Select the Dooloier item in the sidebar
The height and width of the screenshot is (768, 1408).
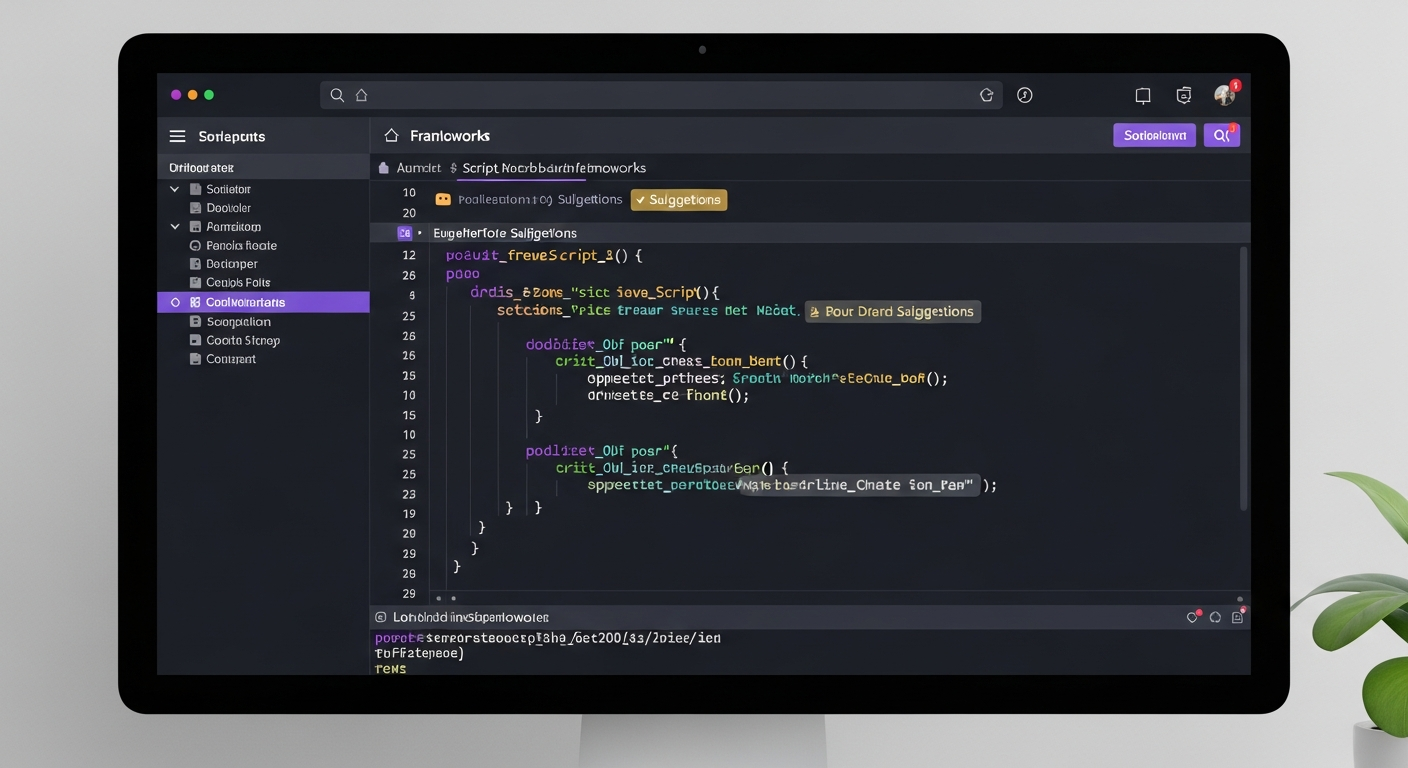pyautogui.click(x=228, y=208)
